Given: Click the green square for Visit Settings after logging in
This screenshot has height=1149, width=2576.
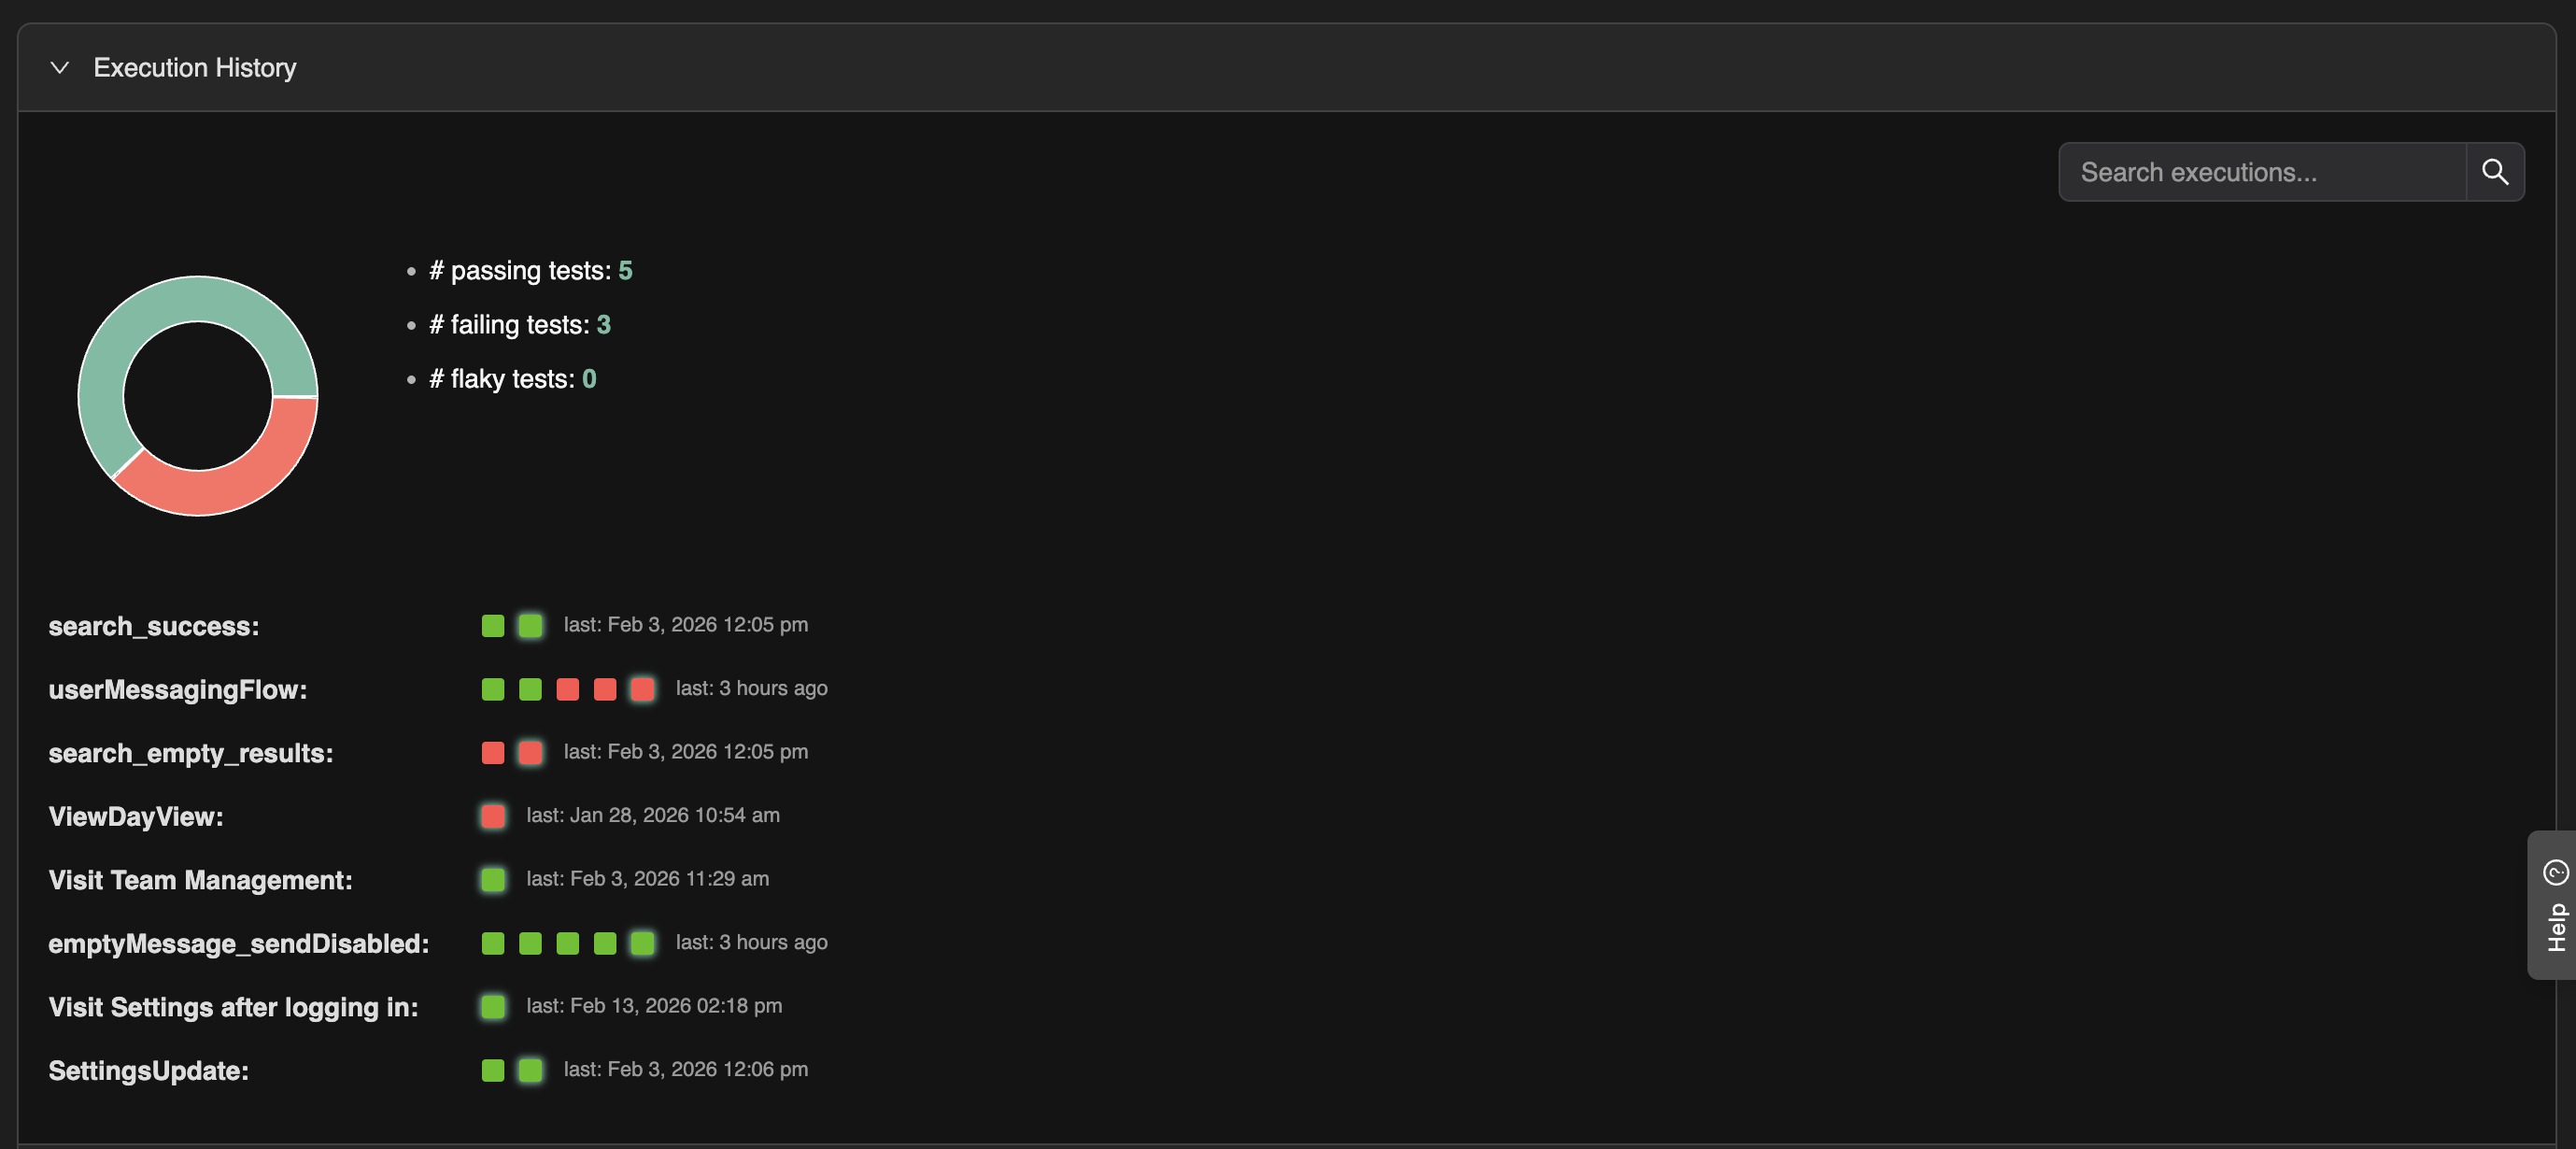Looking at the screenshot, I should click(x=493, y=1006).
